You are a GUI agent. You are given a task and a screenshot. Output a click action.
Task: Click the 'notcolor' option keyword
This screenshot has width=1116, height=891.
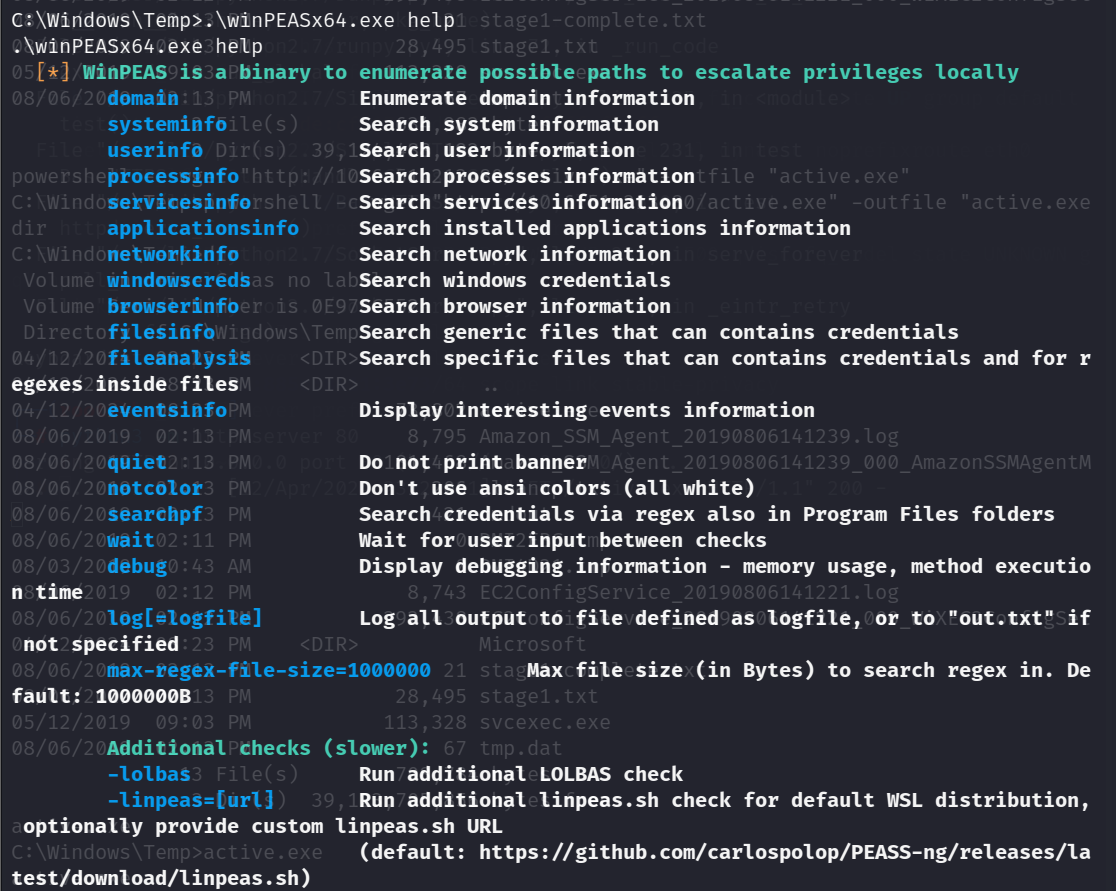[x=155, y=488]
